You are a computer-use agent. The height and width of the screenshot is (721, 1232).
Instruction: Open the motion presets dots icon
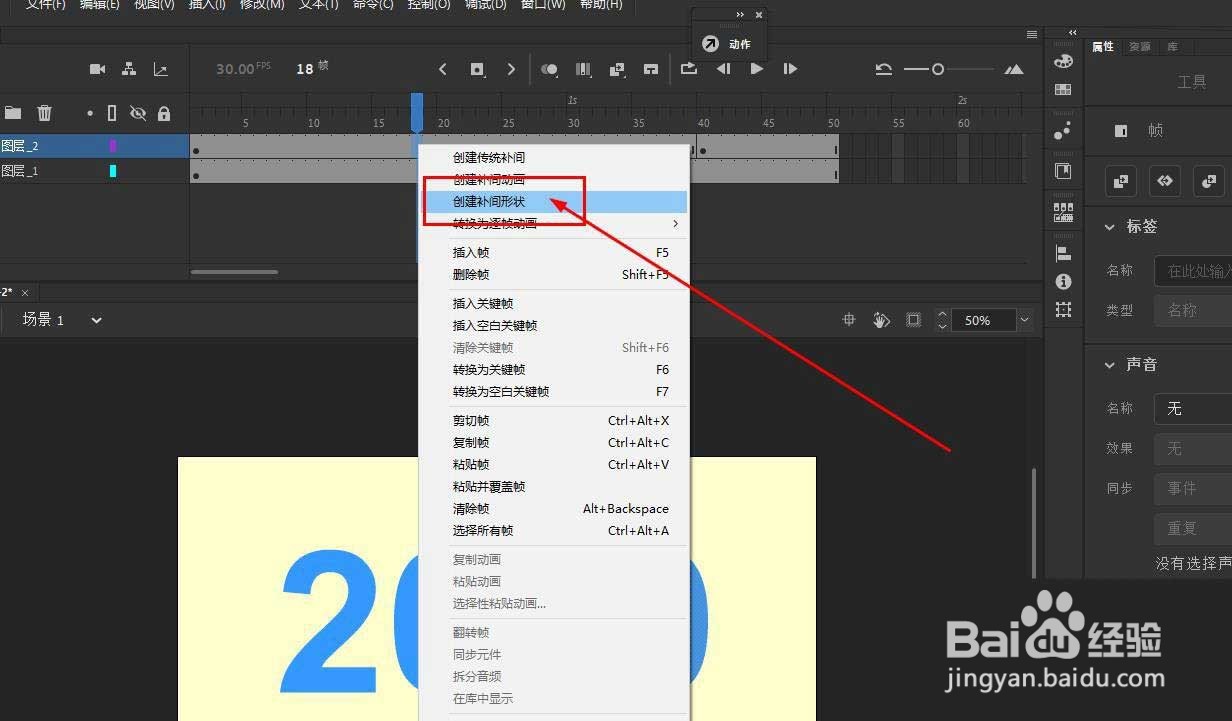1063,130
